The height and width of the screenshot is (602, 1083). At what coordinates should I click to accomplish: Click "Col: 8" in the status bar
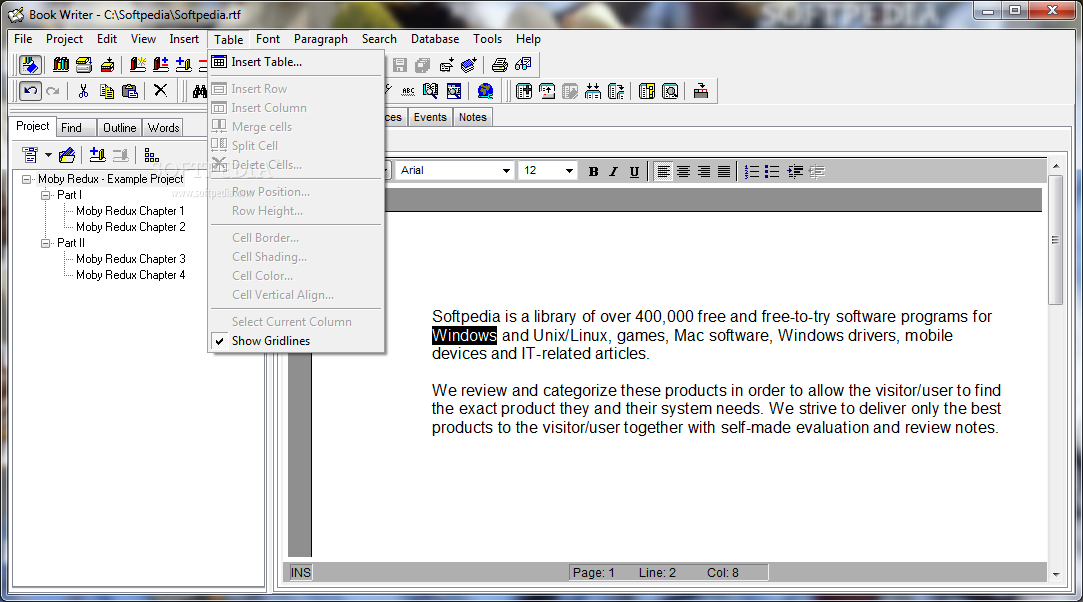pyautogui.click(x=722, y=572)
